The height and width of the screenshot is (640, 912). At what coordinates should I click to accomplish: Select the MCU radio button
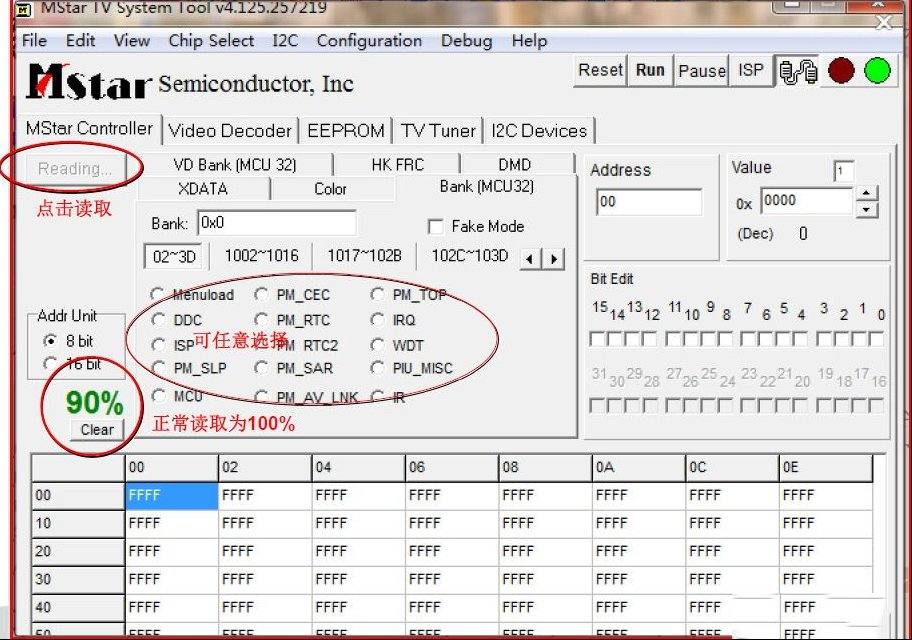pyautogui.click(x=158, y=396)
